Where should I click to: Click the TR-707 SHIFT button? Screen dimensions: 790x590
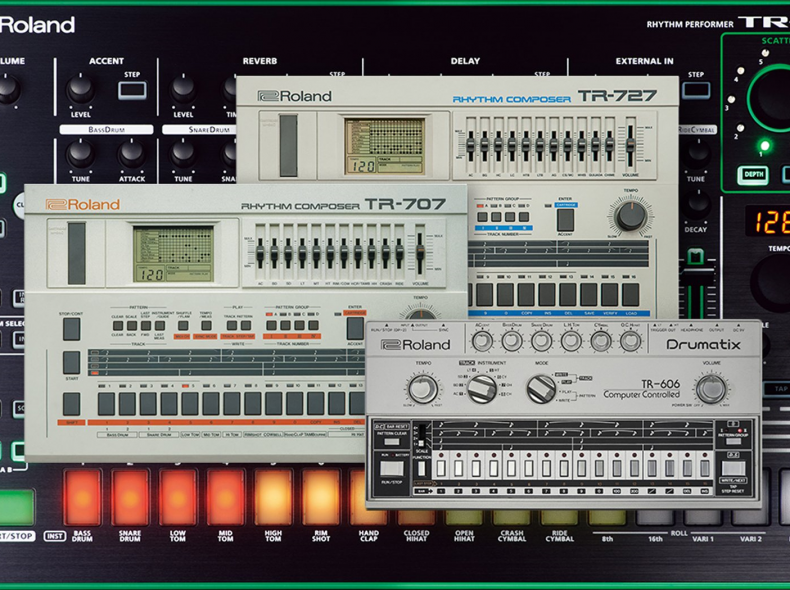72,404
